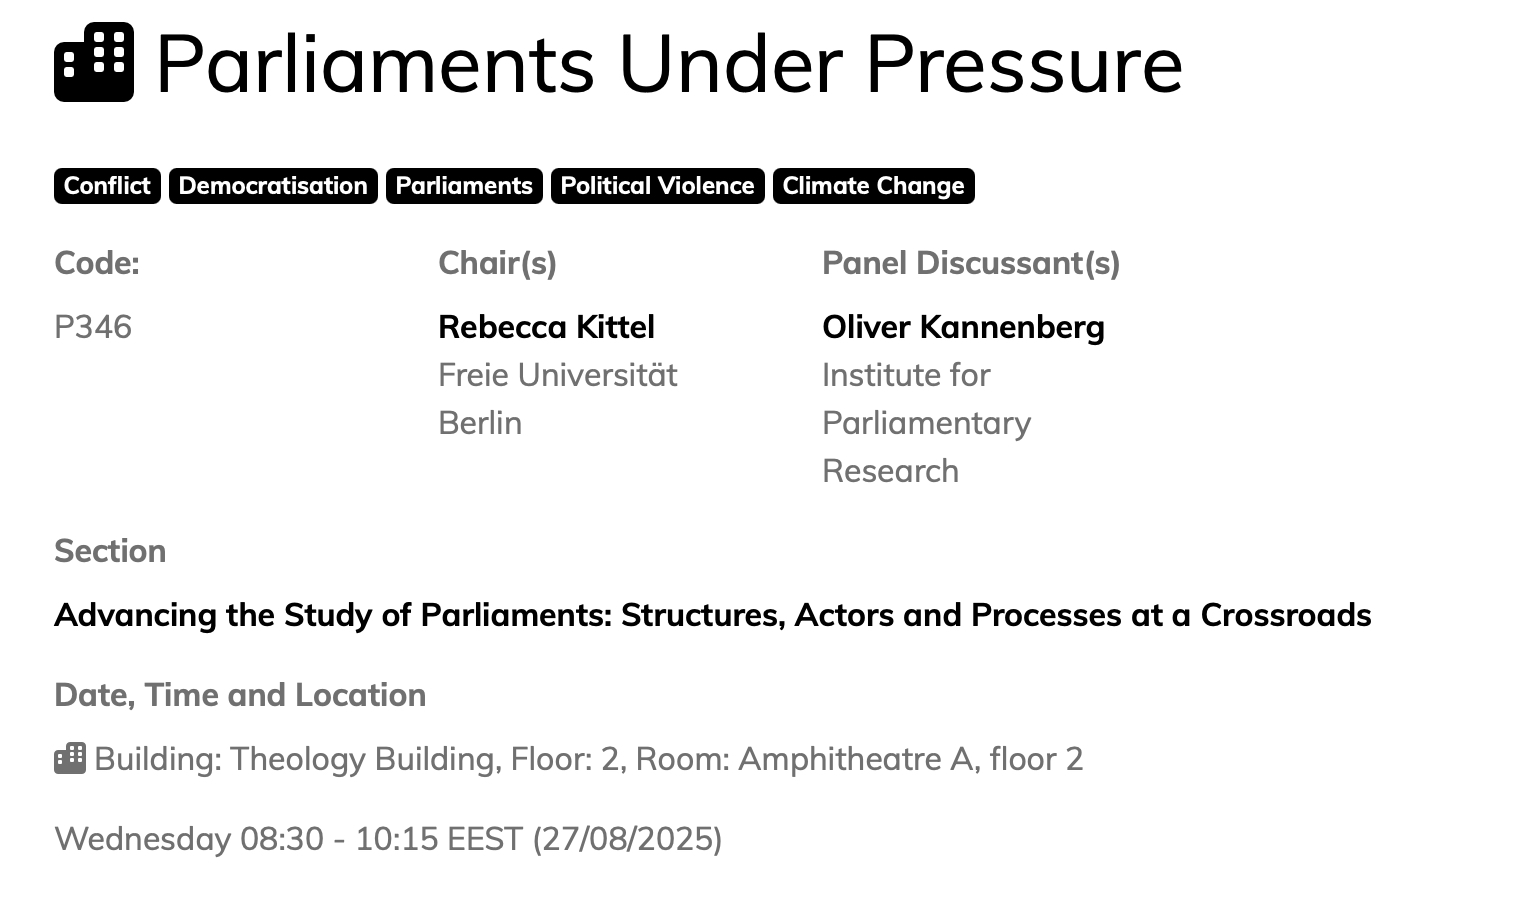Click the Freie Universität Berlin affiliation
The height and width of the screenshot is (900, 1540).
(x=557, y=399)
